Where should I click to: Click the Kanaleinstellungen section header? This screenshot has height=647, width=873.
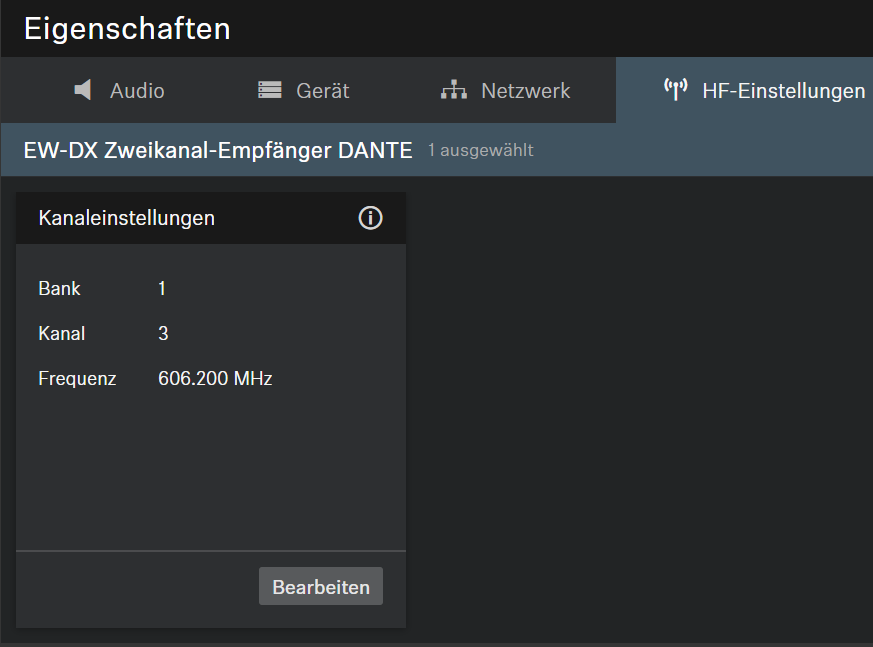[127, 218]
